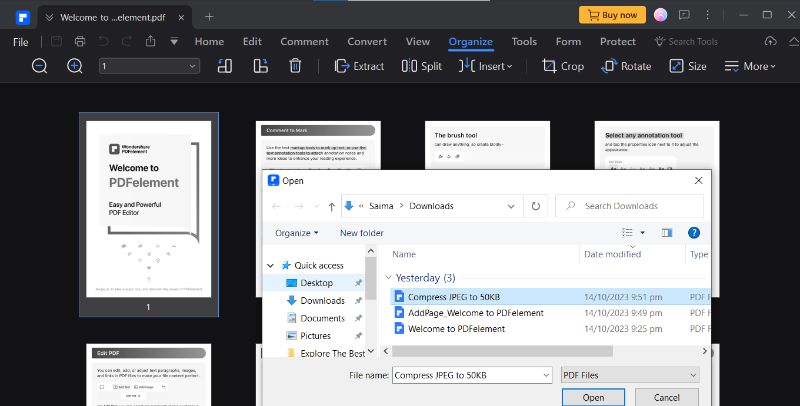Switch to the Edit tab
The width and height of the screenshot is (800, 406).
252,42
